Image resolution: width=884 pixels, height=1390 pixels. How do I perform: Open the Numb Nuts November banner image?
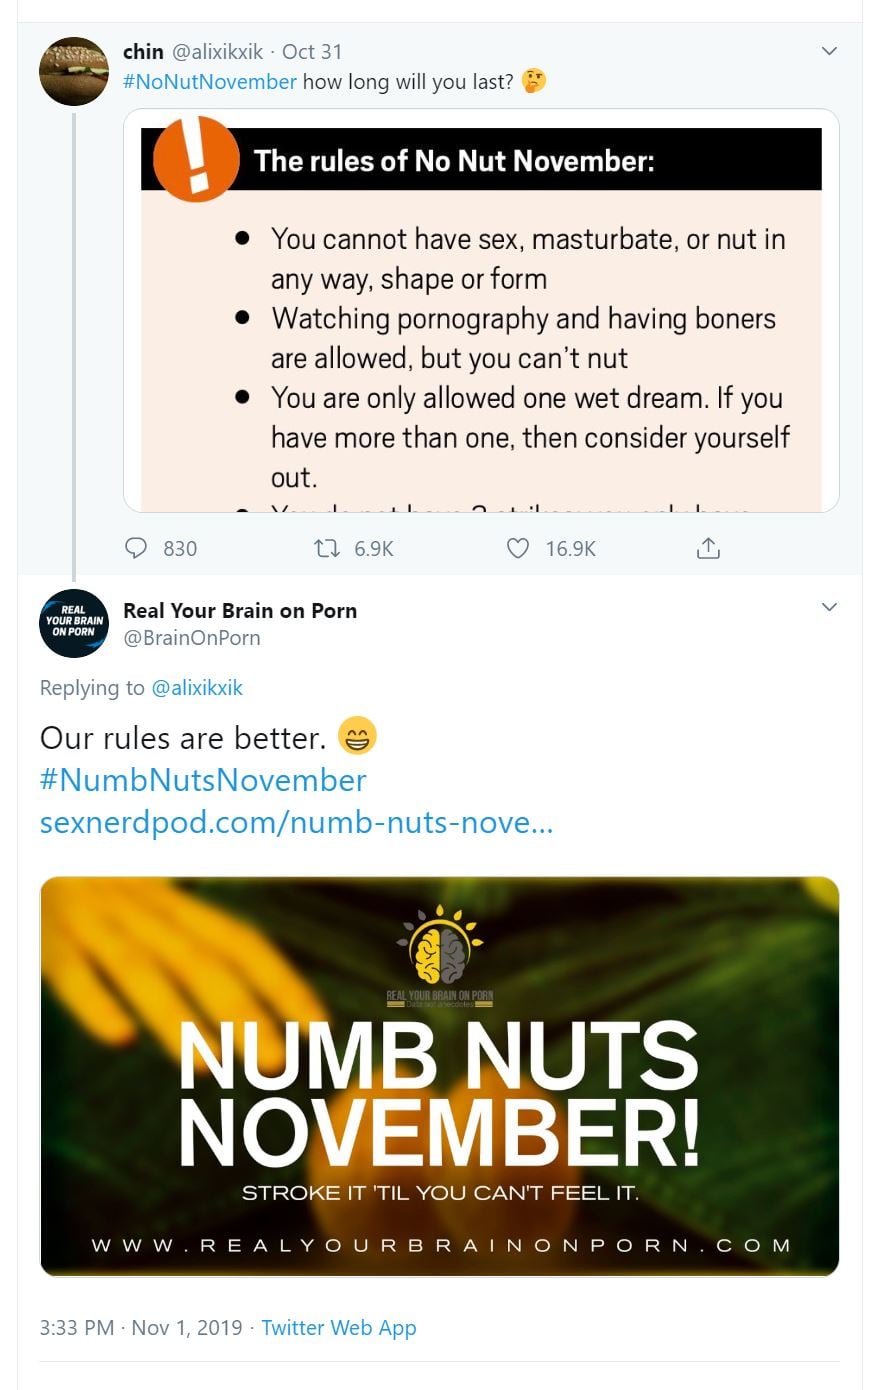tap(439, 1076)
